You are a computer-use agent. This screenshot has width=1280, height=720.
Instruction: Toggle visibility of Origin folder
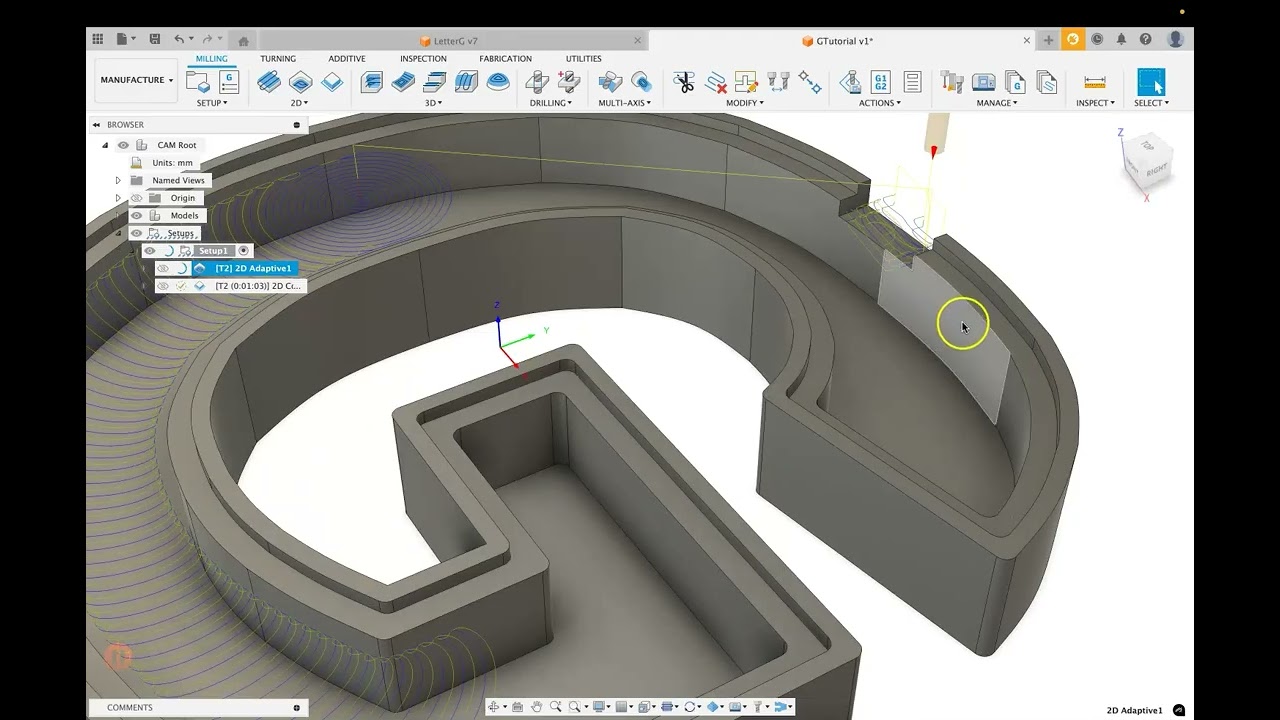(x=137, y=198)
